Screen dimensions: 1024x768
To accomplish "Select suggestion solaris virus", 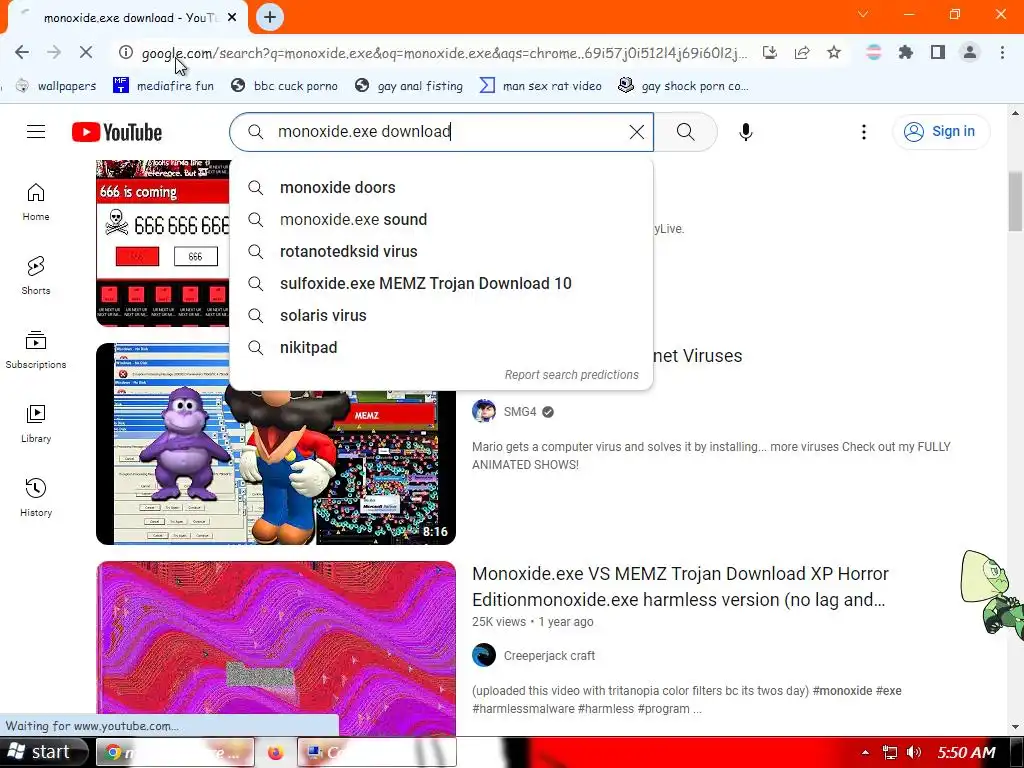I will tap(441, 315).
